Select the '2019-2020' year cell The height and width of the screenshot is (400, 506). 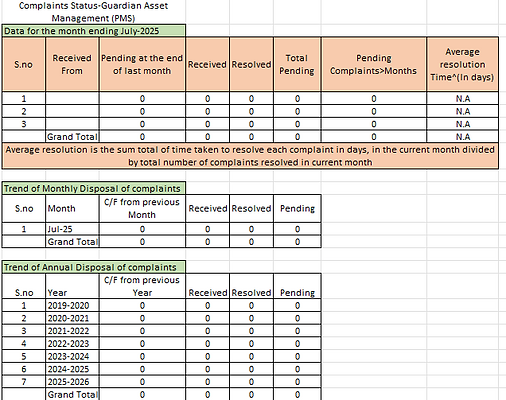coord(72,305)
